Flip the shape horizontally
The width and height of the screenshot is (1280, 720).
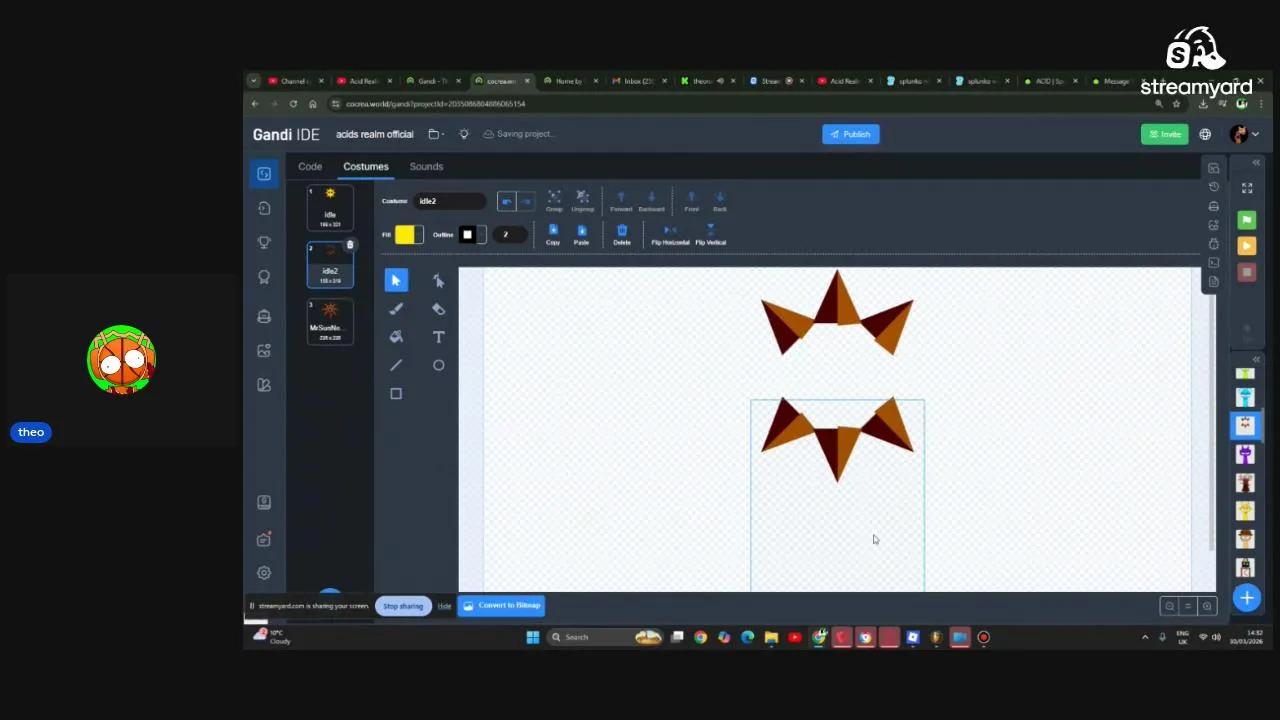click(x=670, y=235)
